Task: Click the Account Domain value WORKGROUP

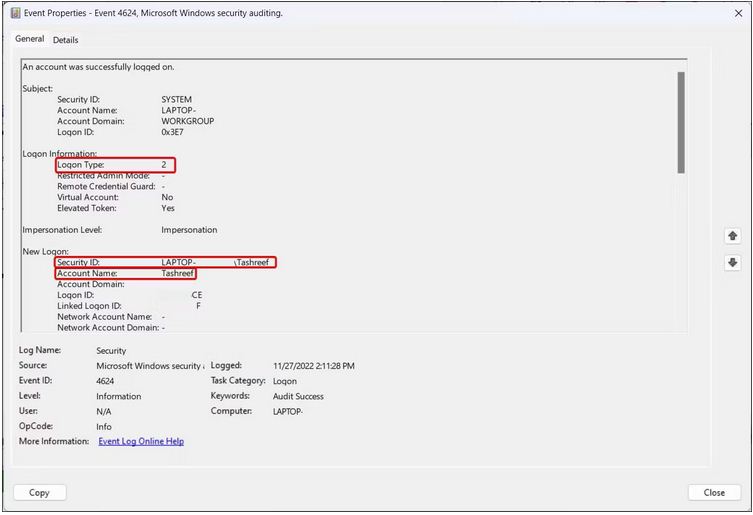Action: coord(188,121)
